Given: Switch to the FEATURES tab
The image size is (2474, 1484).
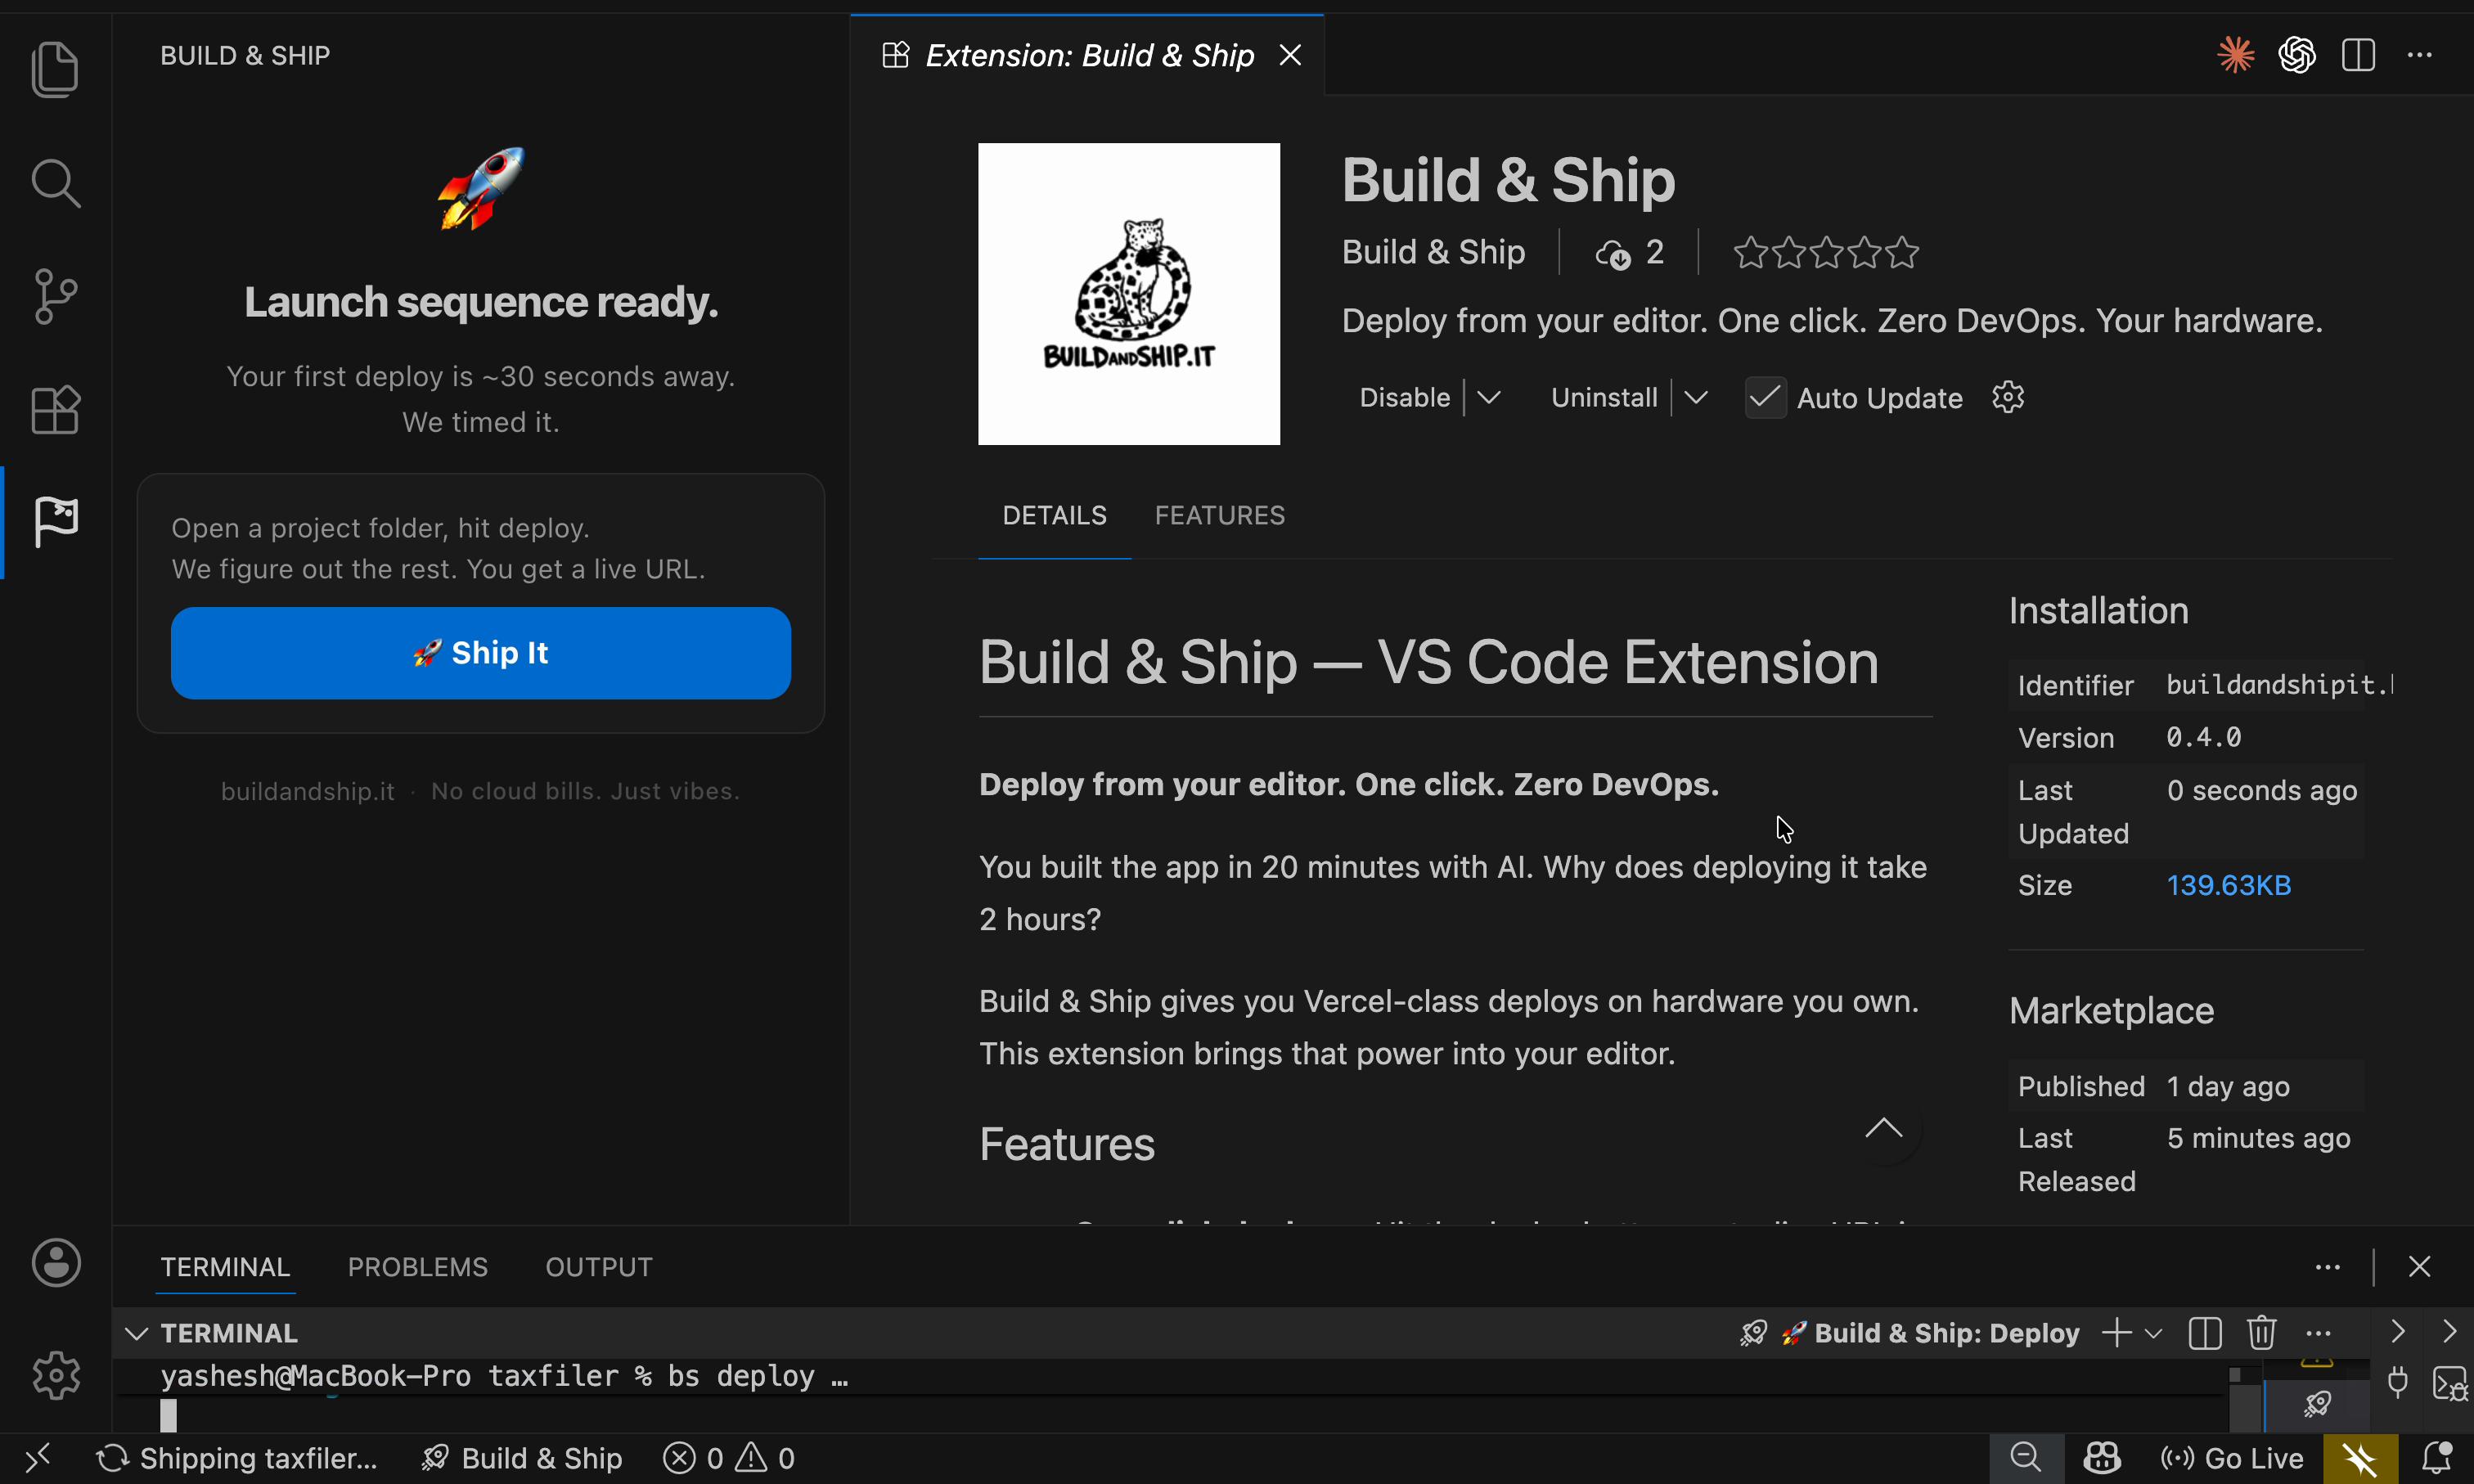Looking at the screenshot, I should pyautogui.click(x=1219, y=515).
